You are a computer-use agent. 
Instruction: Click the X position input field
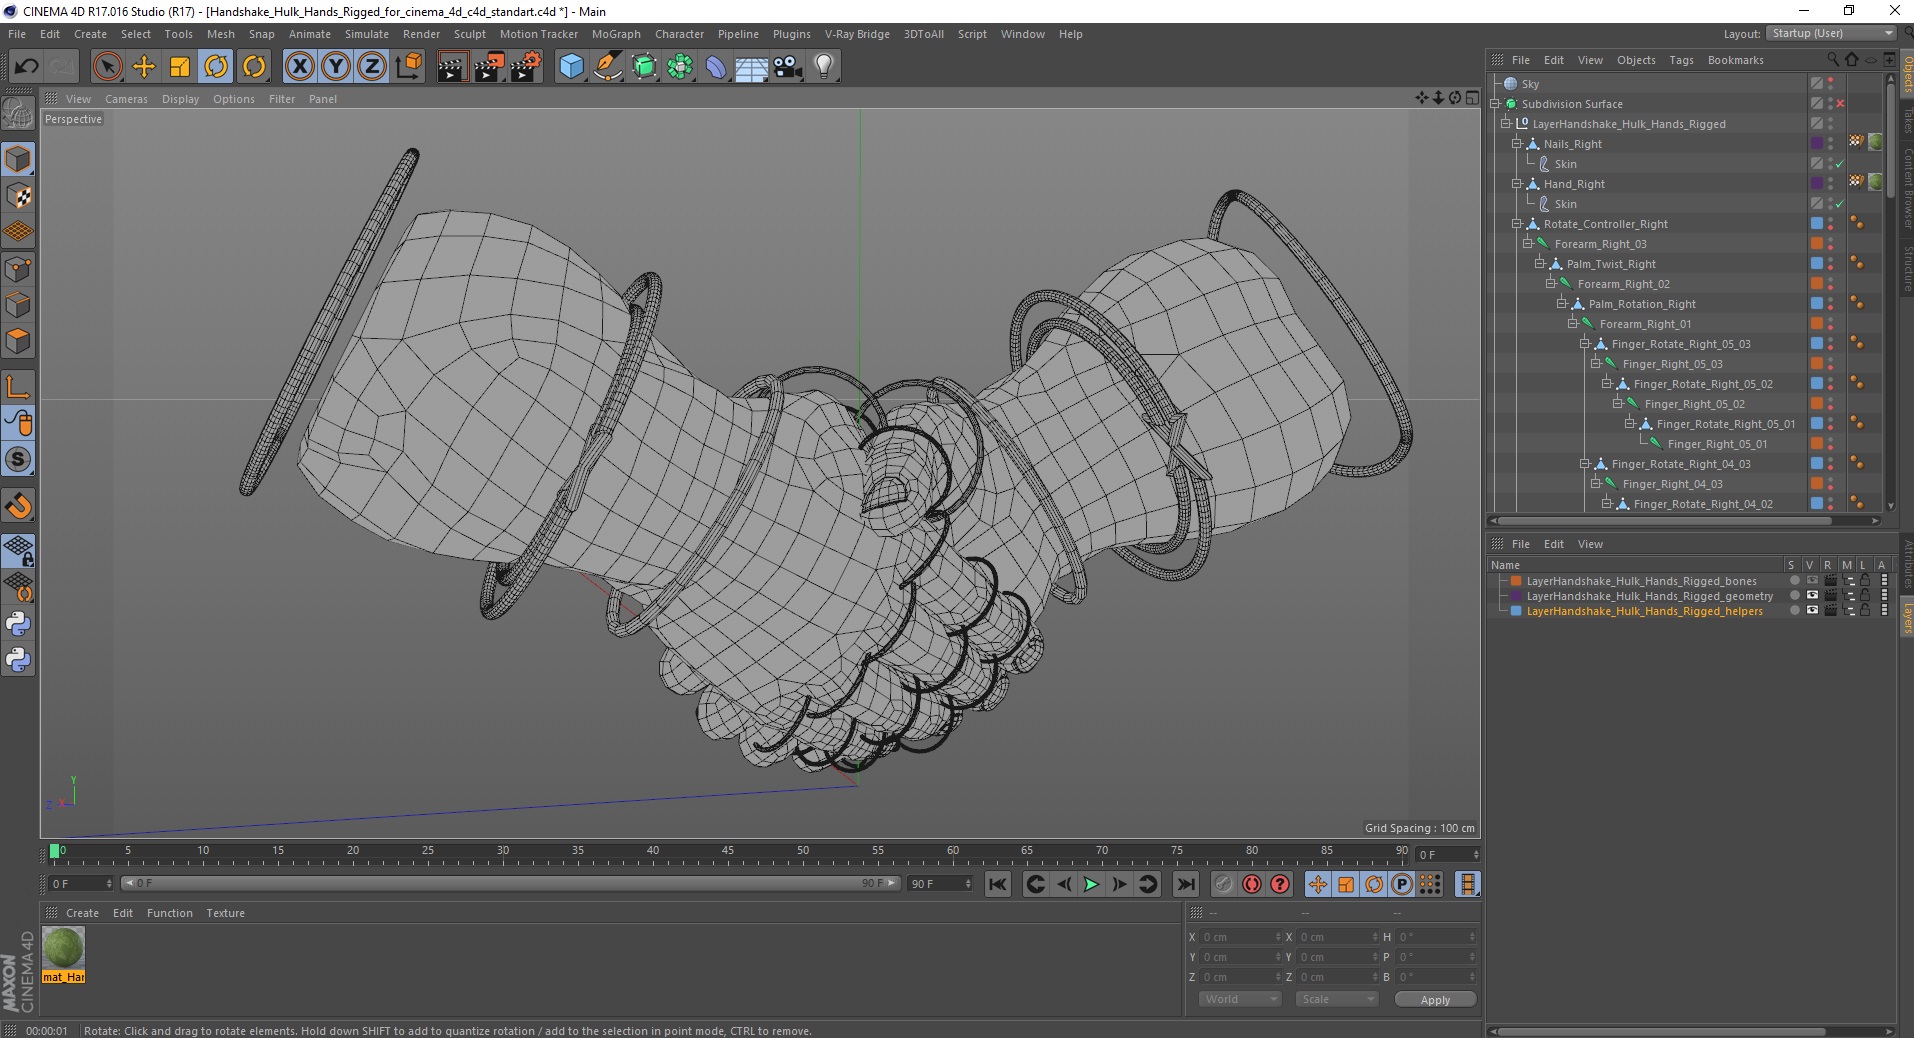[1239, 937]
